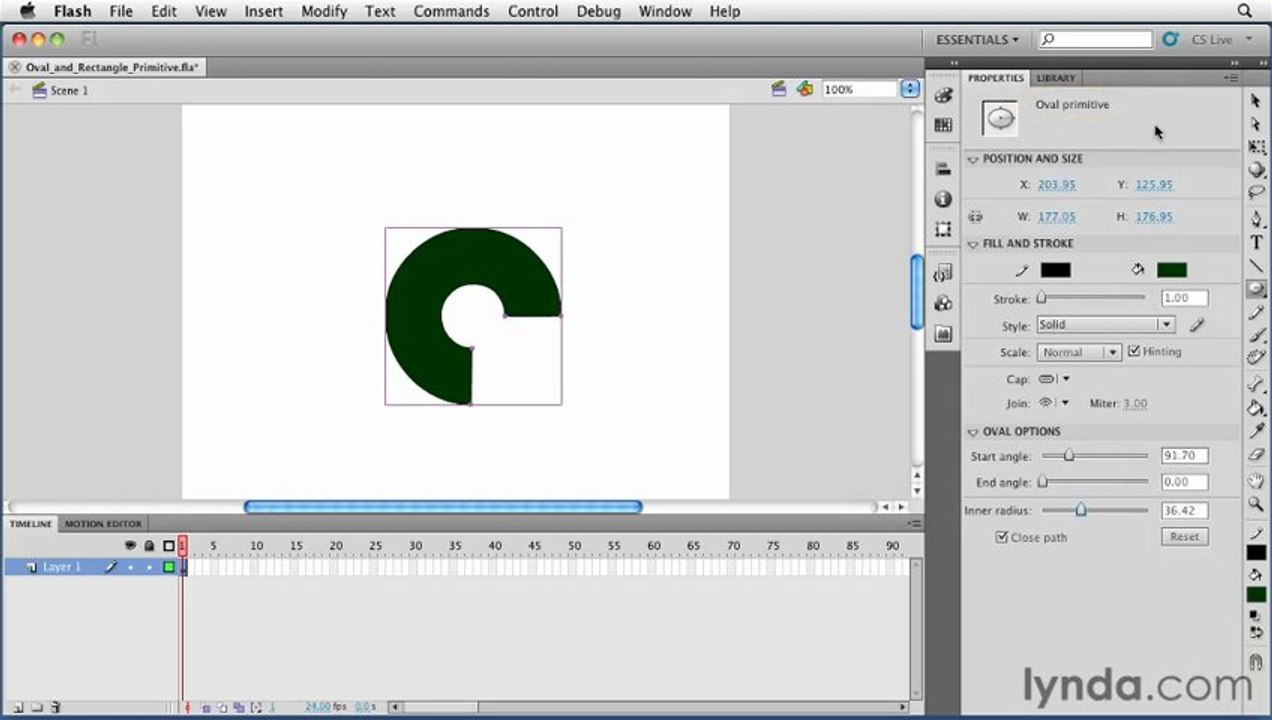The height and width of the screenshot is (720, 1272).
Task: Click the Reset button in Oval Options
Action: click(1184, 537)
